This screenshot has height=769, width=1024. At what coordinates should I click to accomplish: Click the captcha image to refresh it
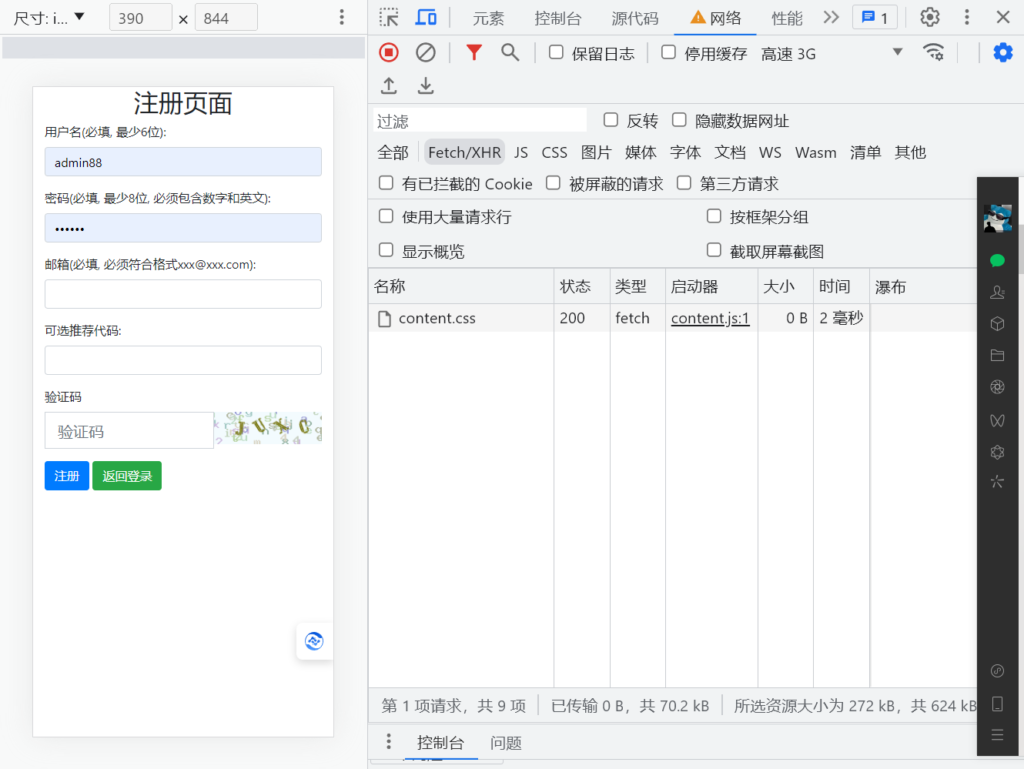pos(268,427)
